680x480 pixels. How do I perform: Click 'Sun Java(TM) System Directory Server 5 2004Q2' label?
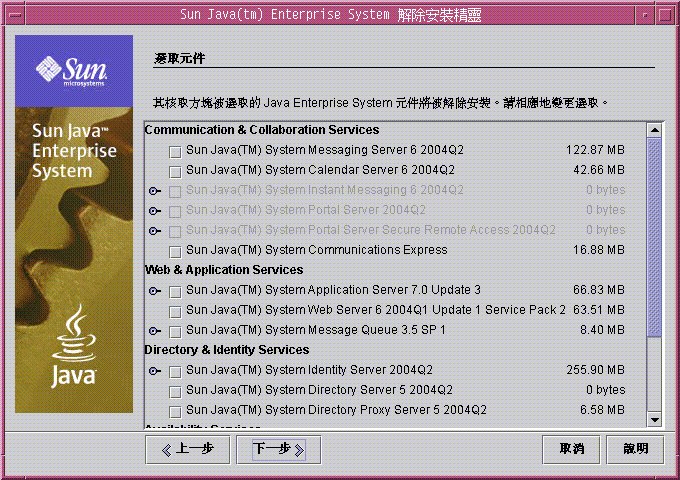[319, 390]
